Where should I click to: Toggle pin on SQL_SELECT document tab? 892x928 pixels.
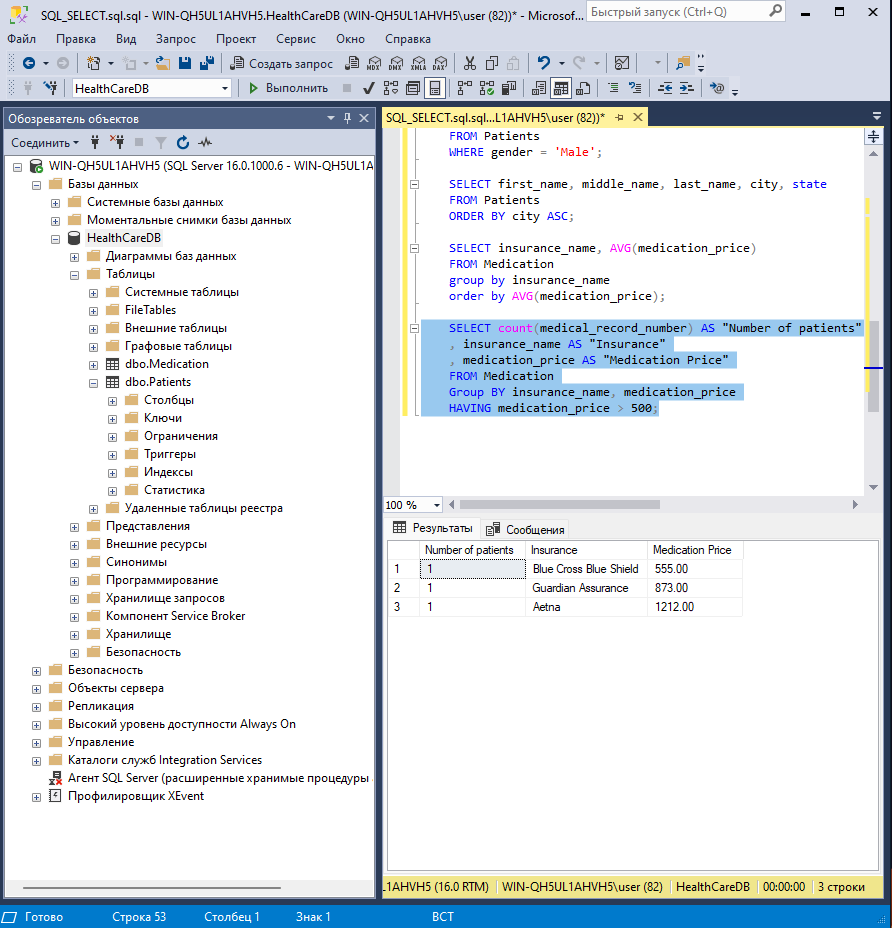tap(620, 117)
